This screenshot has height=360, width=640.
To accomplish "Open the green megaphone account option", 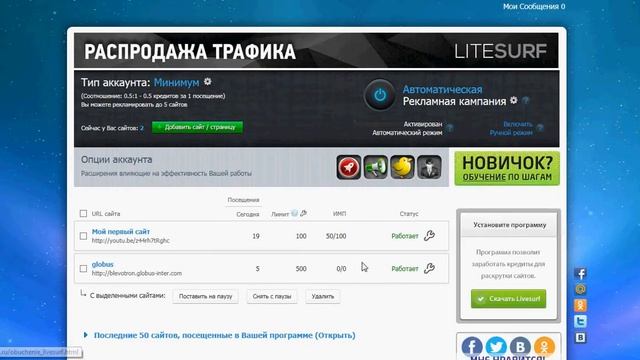I will [376, 167].
